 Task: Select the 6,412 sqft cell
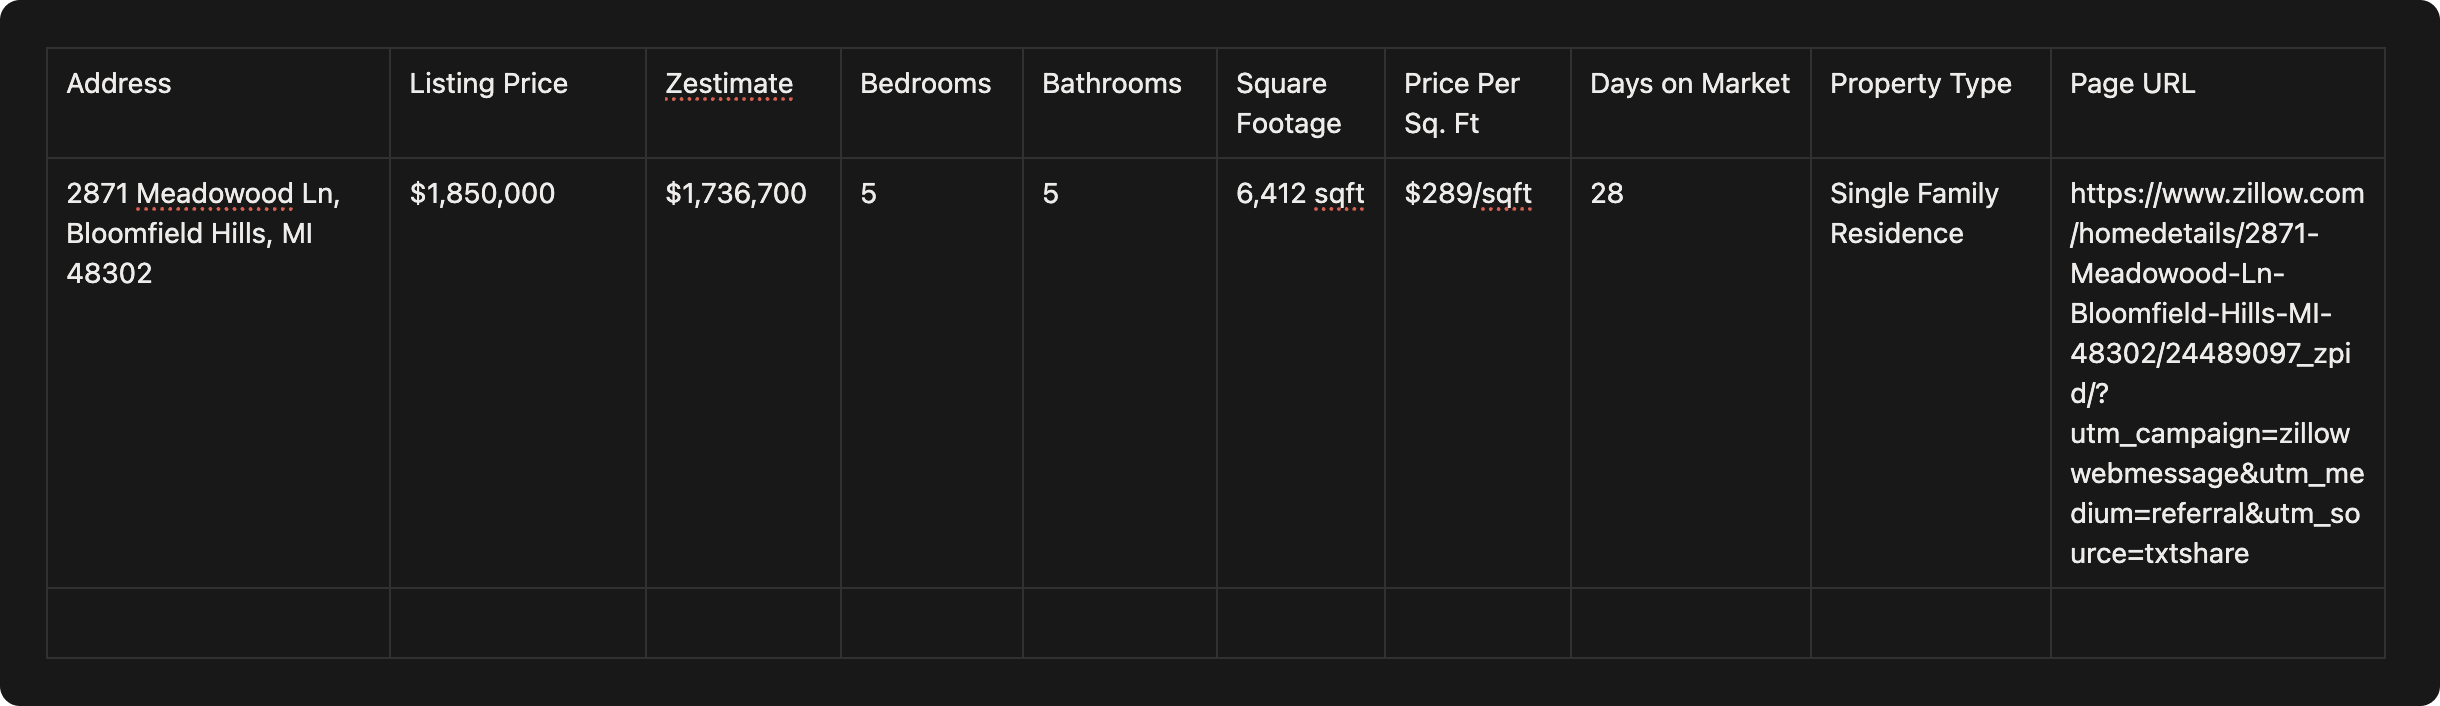[x=1299, y=194]
